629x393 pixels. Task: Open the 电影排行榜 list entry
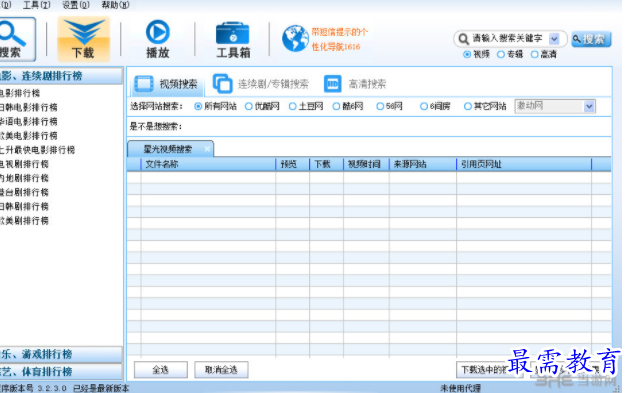point(20,93)
